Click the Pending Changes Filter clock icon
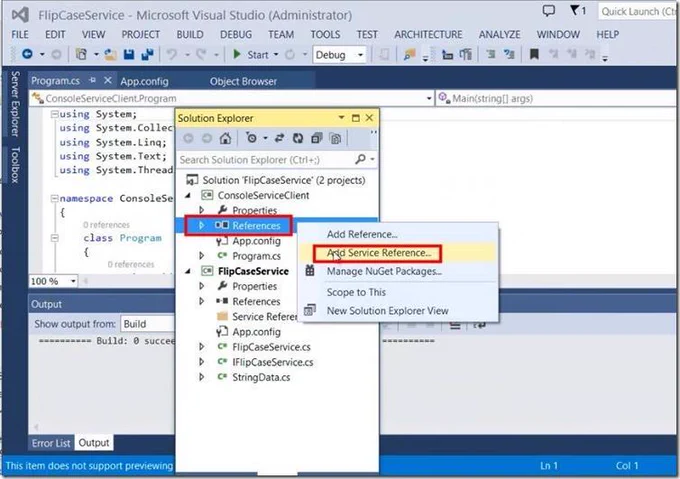Image resolution: width=680 pixels, height=479 pixels. [x=252, y=138]
